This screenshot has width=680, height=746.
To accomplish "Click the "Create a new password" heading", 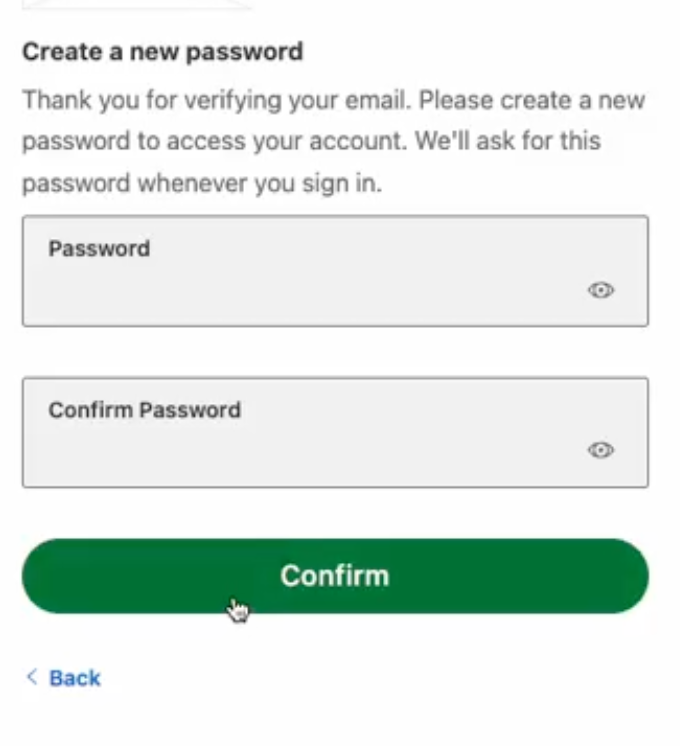I will [162, 51].
